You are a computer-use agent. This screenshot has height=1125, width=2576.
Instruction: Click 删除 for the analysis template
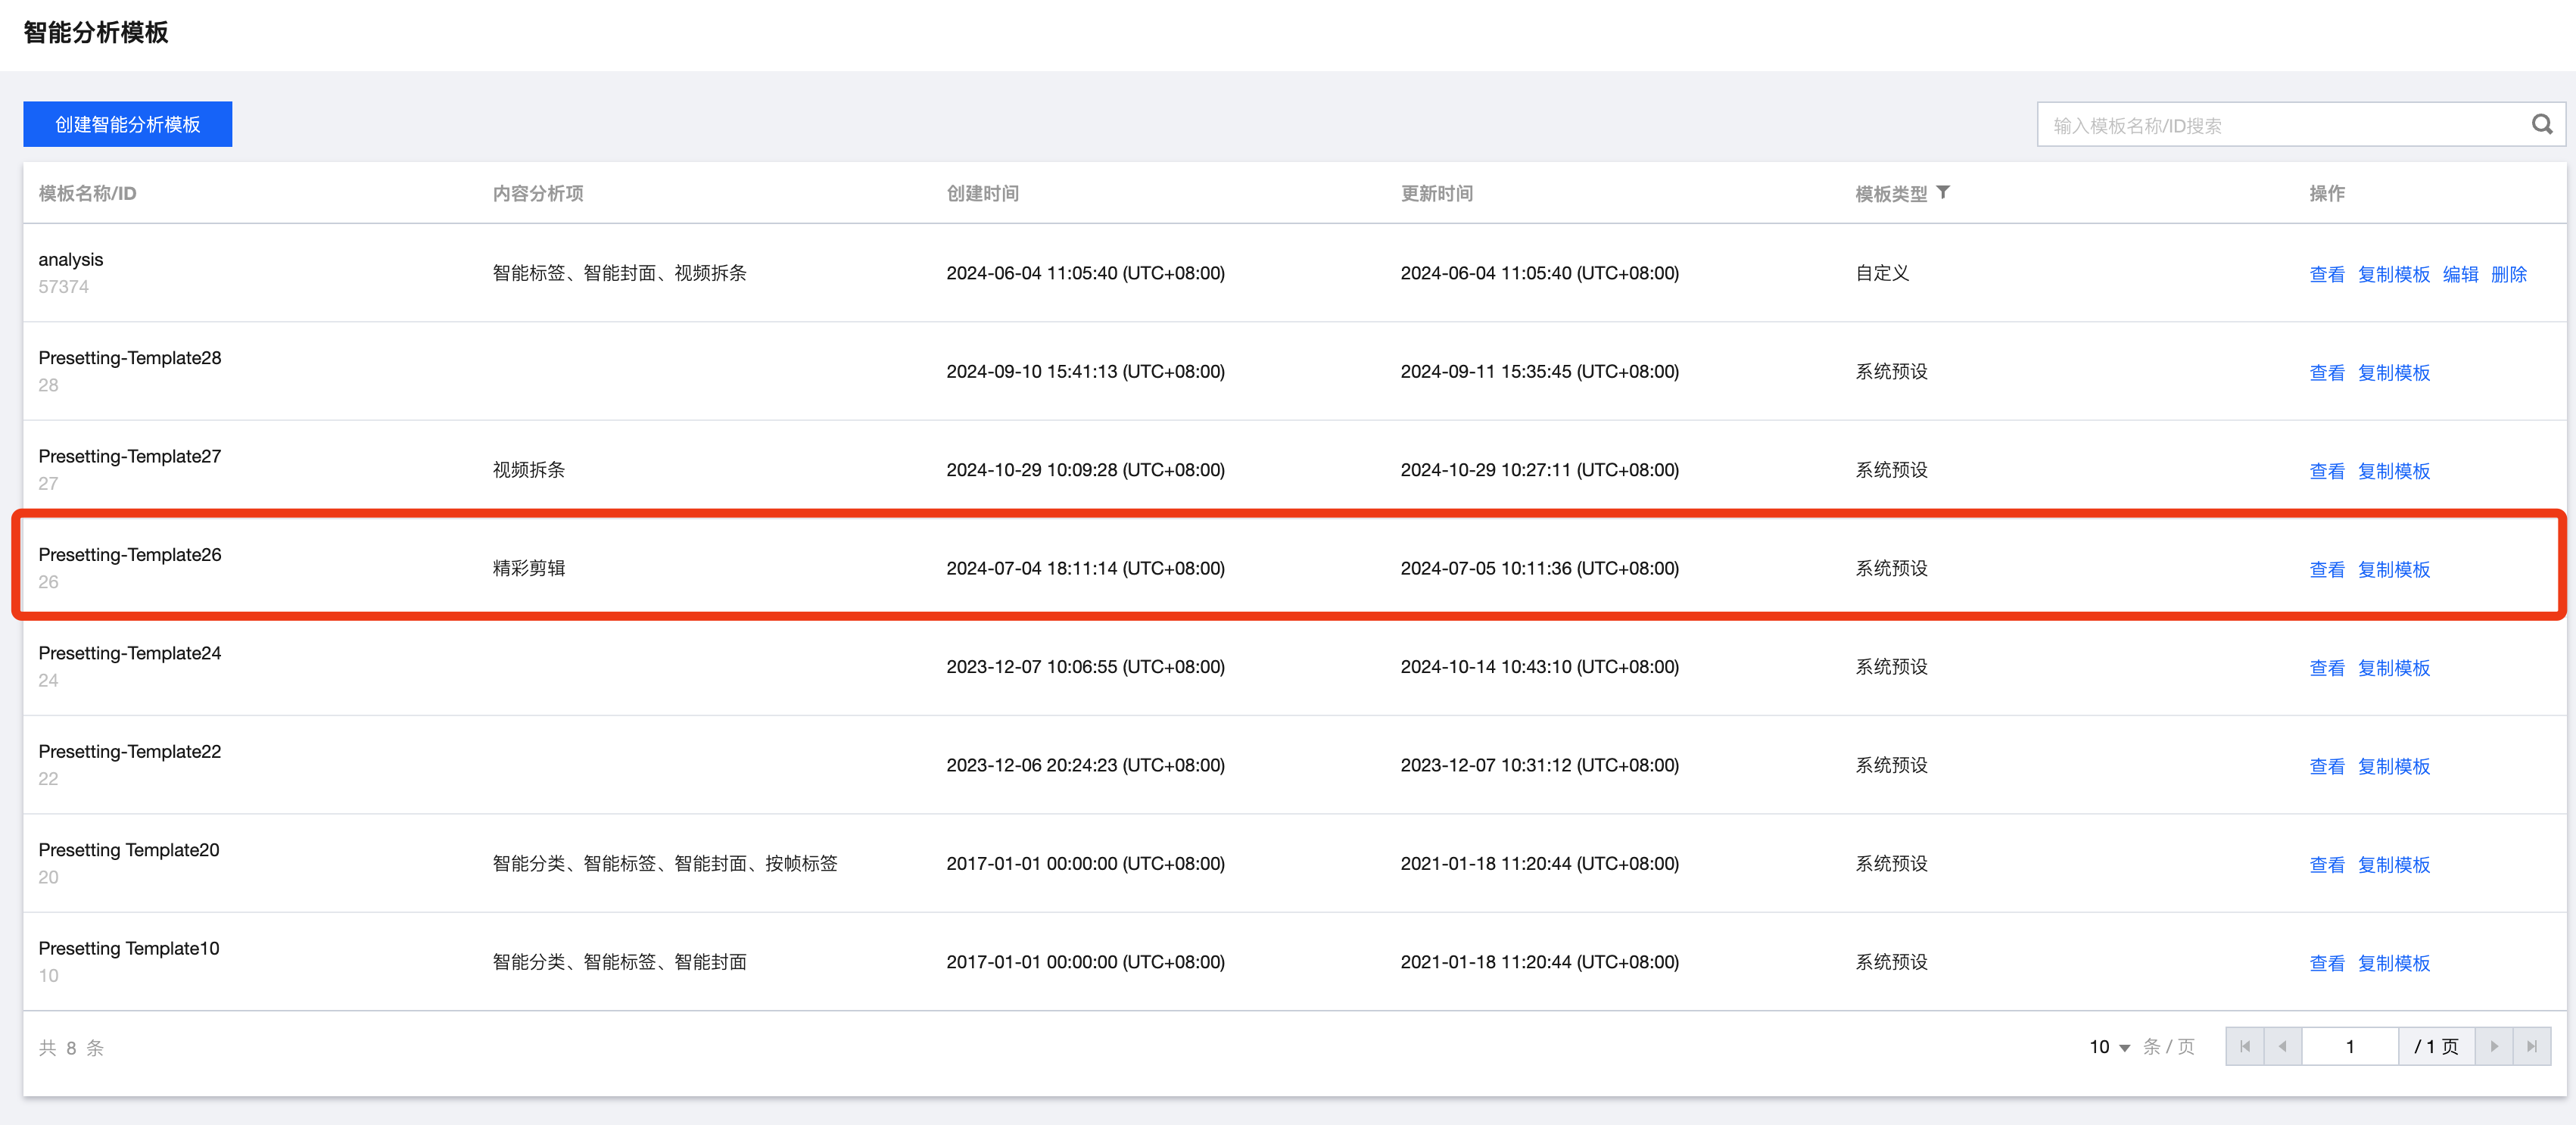[x=2508, y=274]
